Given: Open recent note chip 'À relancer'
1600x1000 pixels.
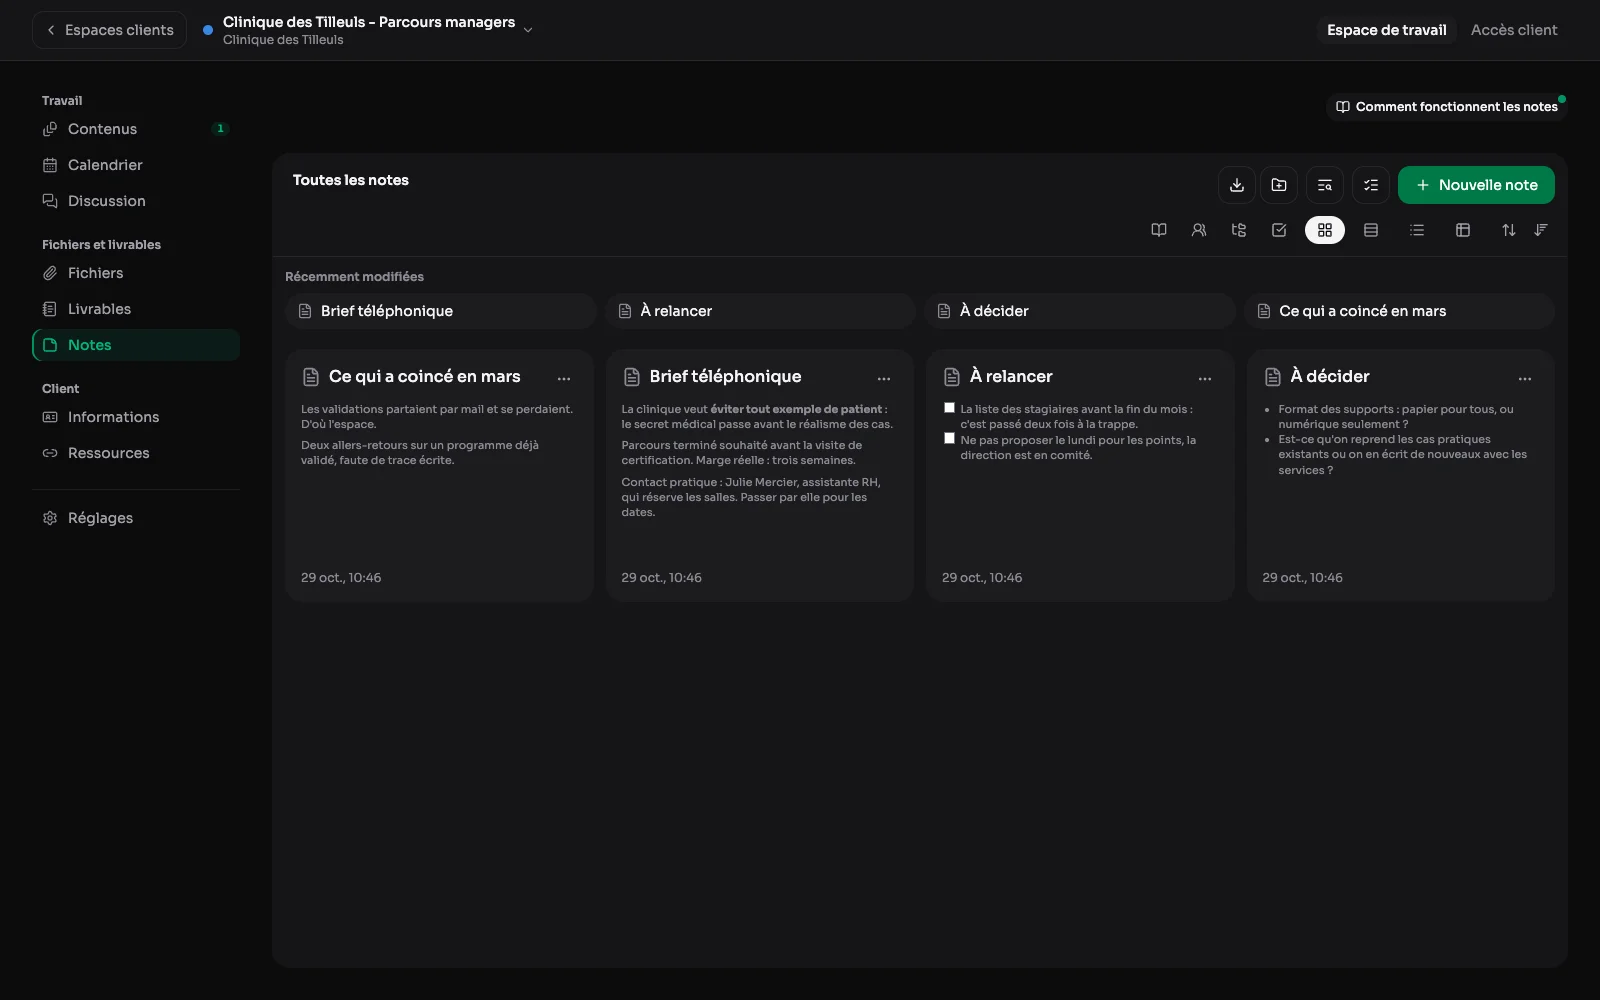Looking at the screenshot, I should tap(761, 311).
